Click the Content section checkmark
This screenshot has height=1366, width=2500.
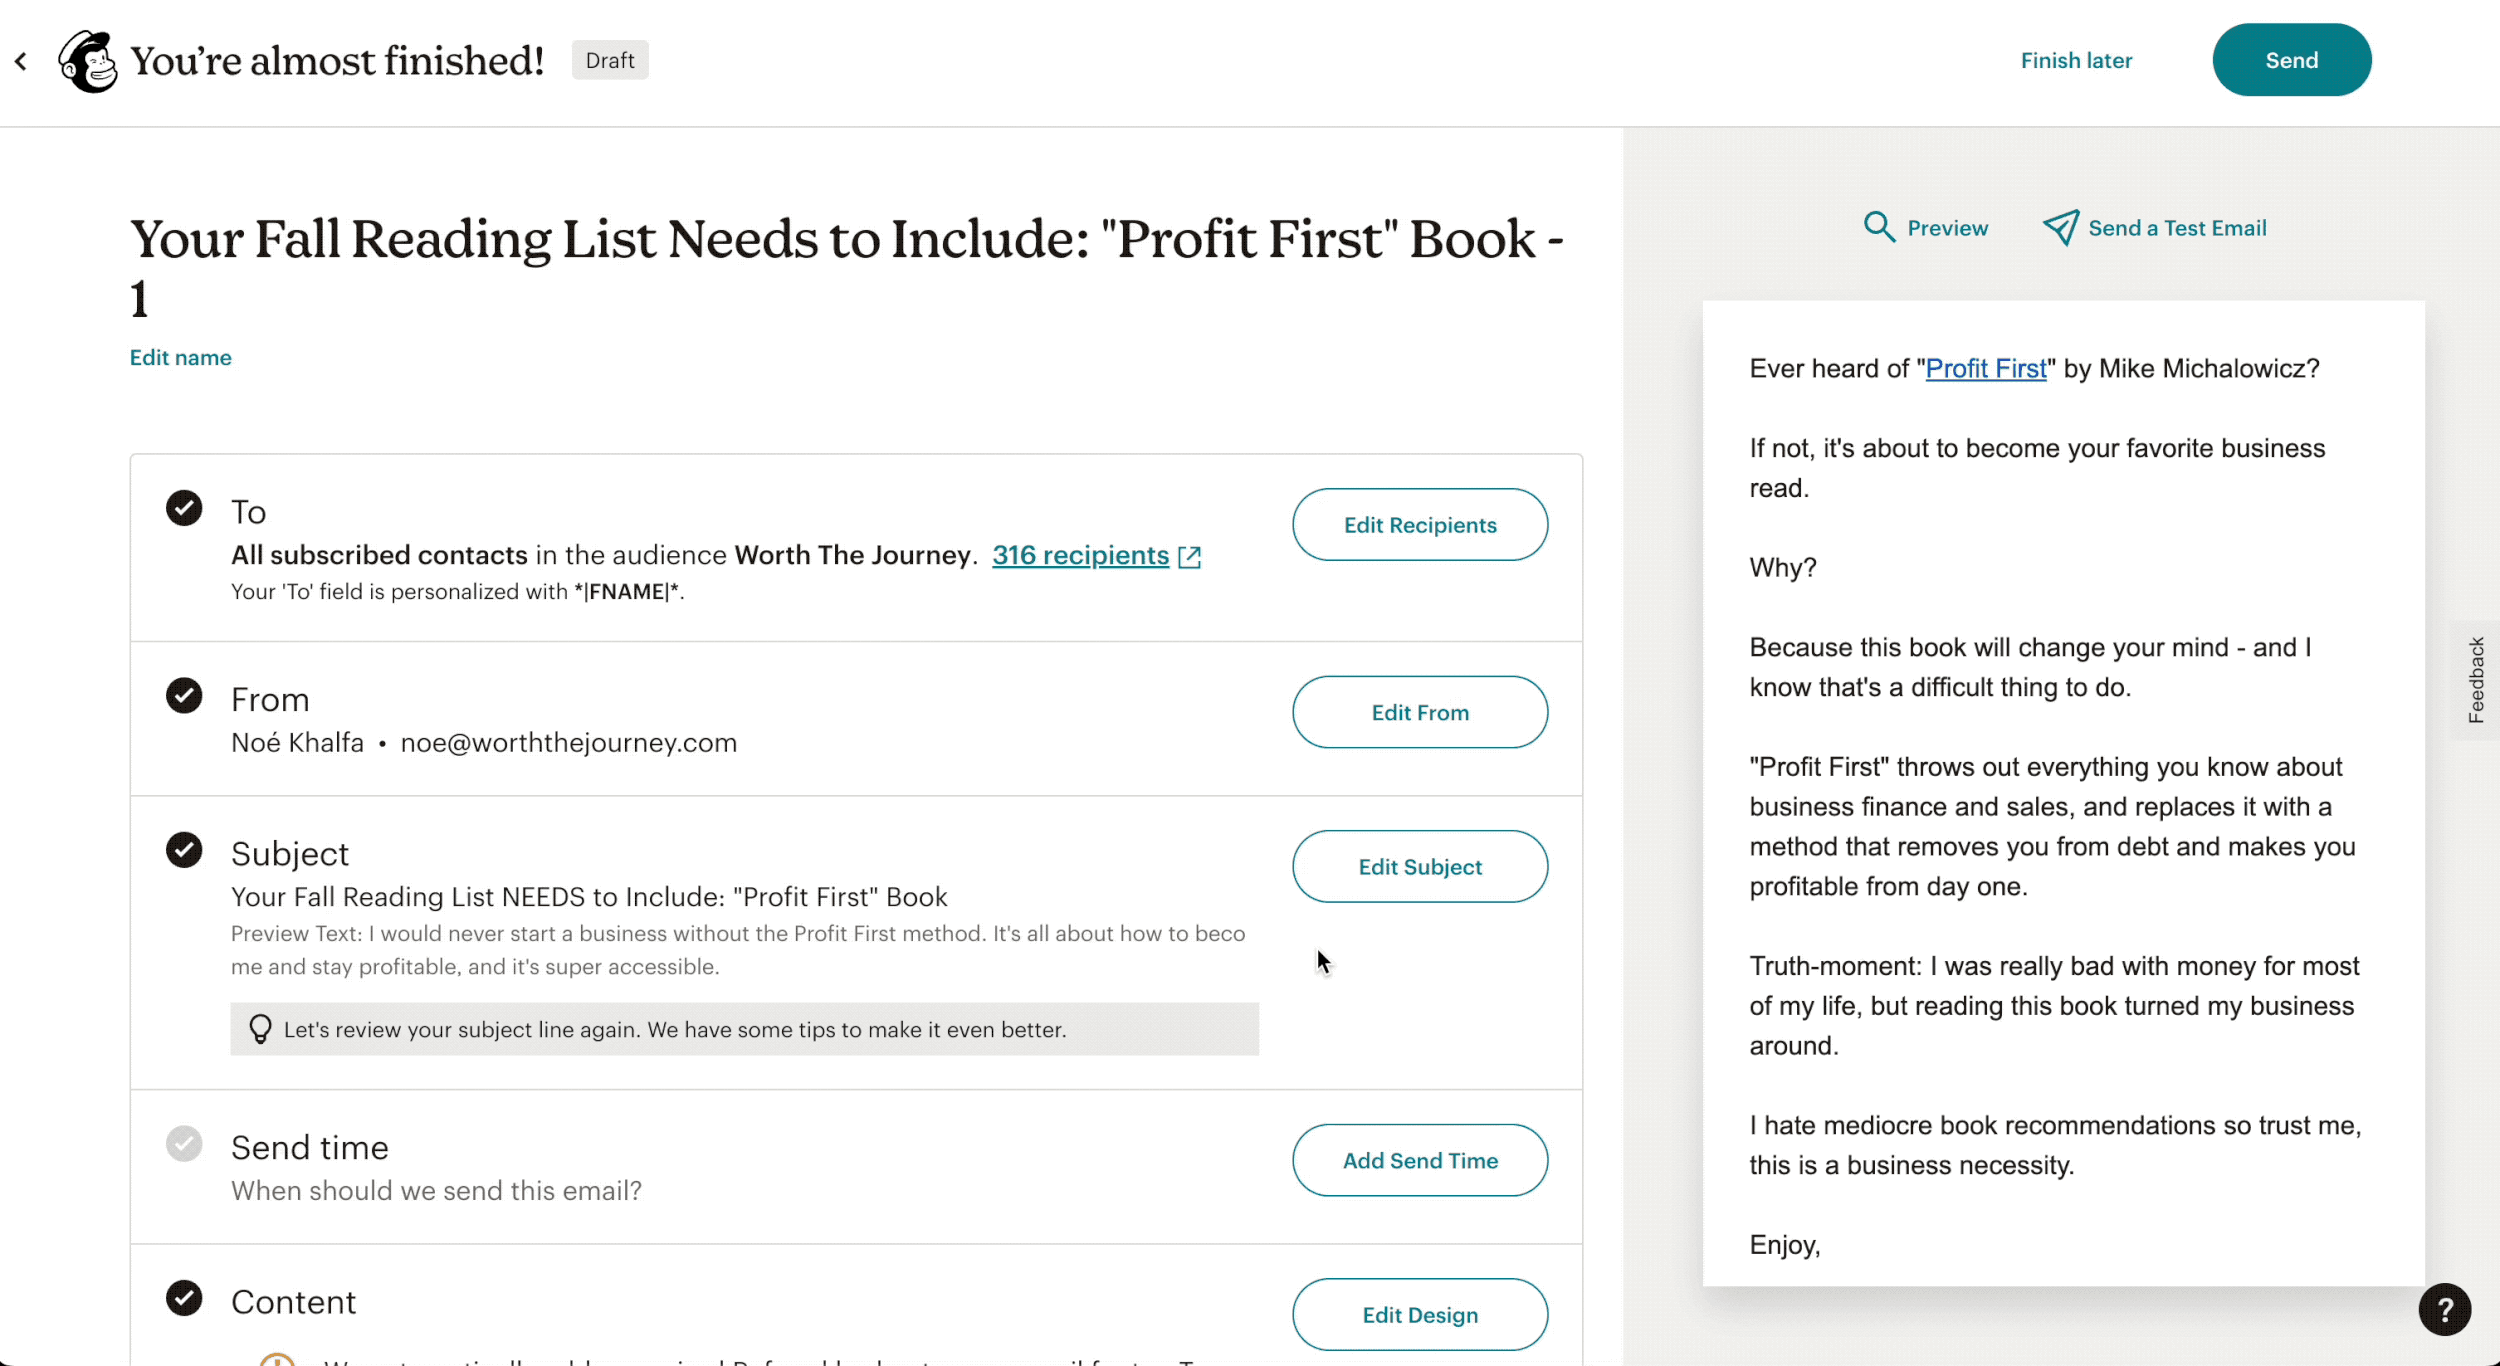[x=184, y=1298]
